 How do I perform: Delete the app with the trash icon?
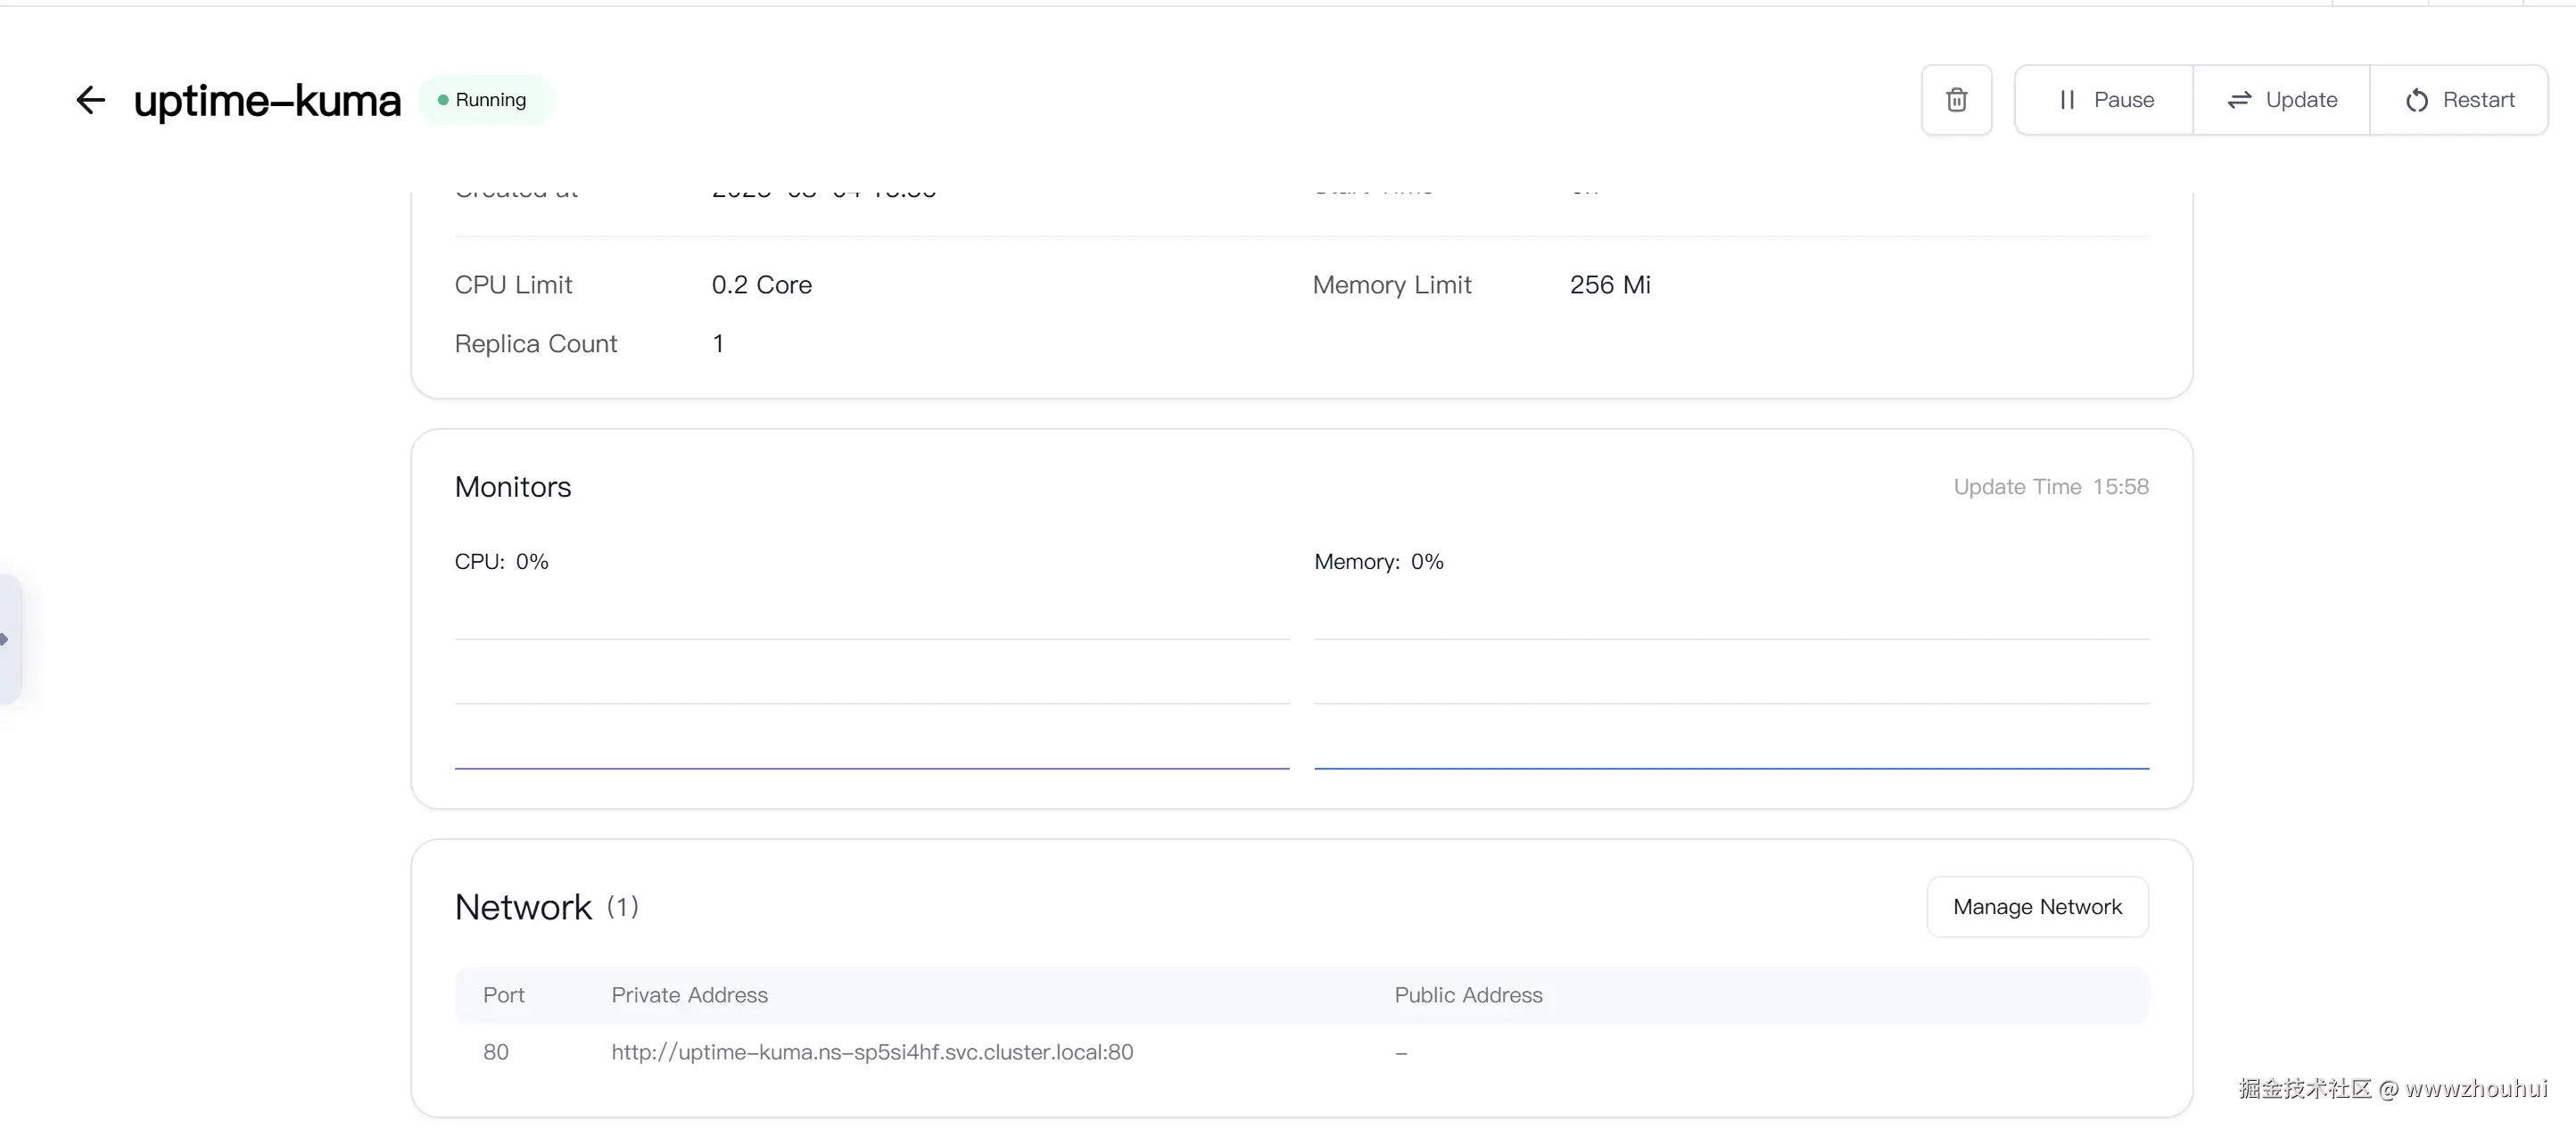click(1956, 100)
